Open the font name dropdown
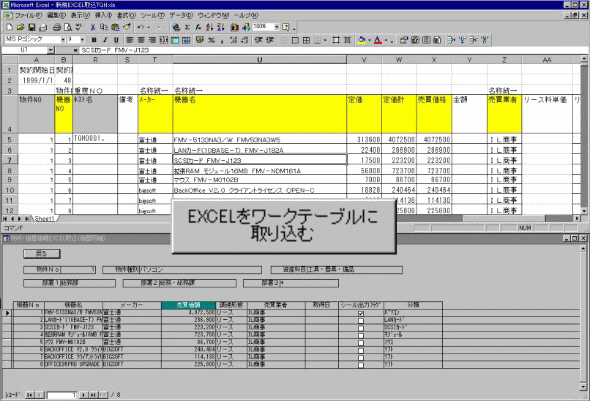 coord(63,39)
